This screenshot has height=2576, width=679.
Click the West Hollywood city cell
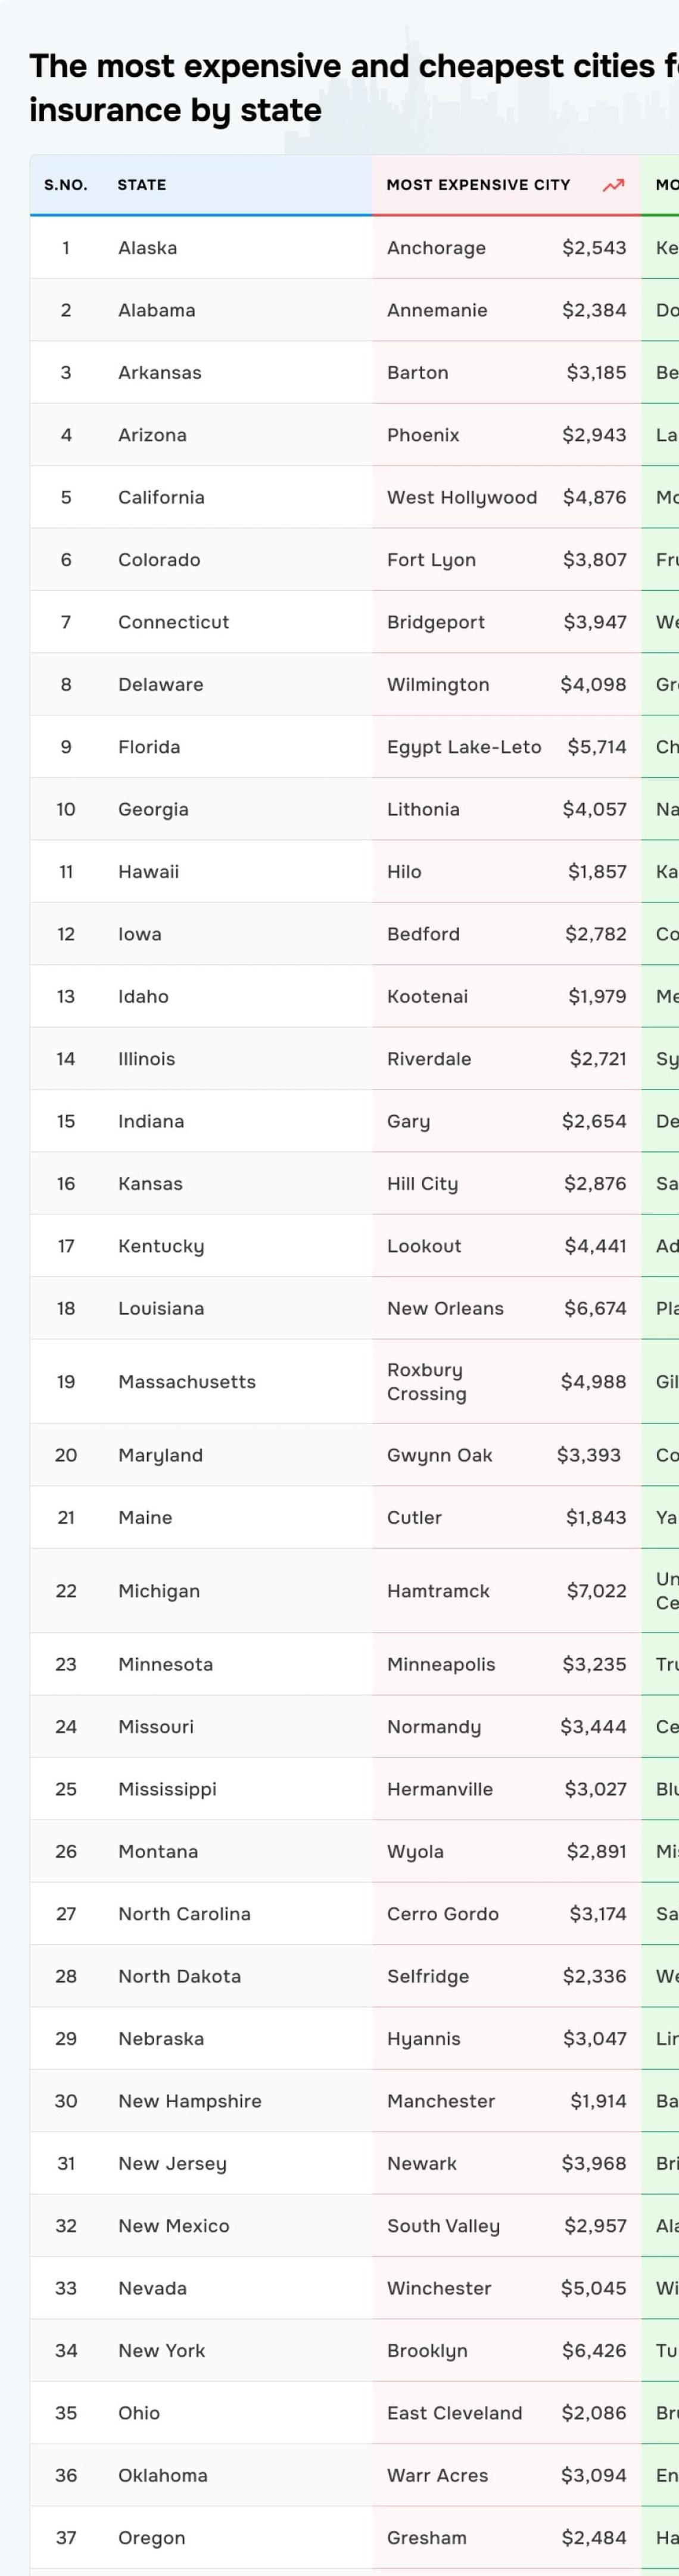462,498
